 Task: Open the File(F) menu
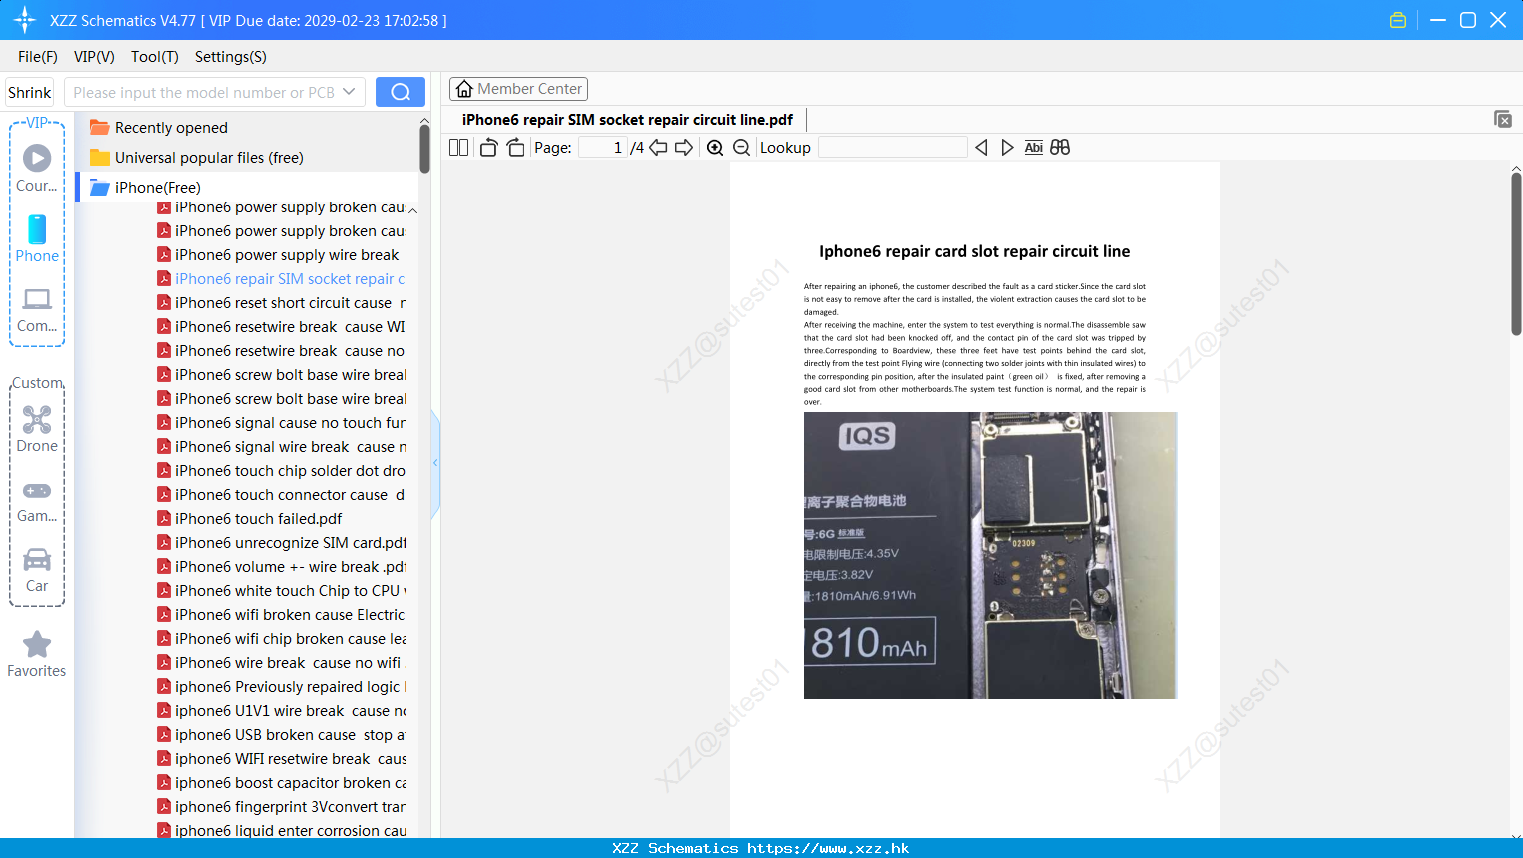(x=38, y=57)
